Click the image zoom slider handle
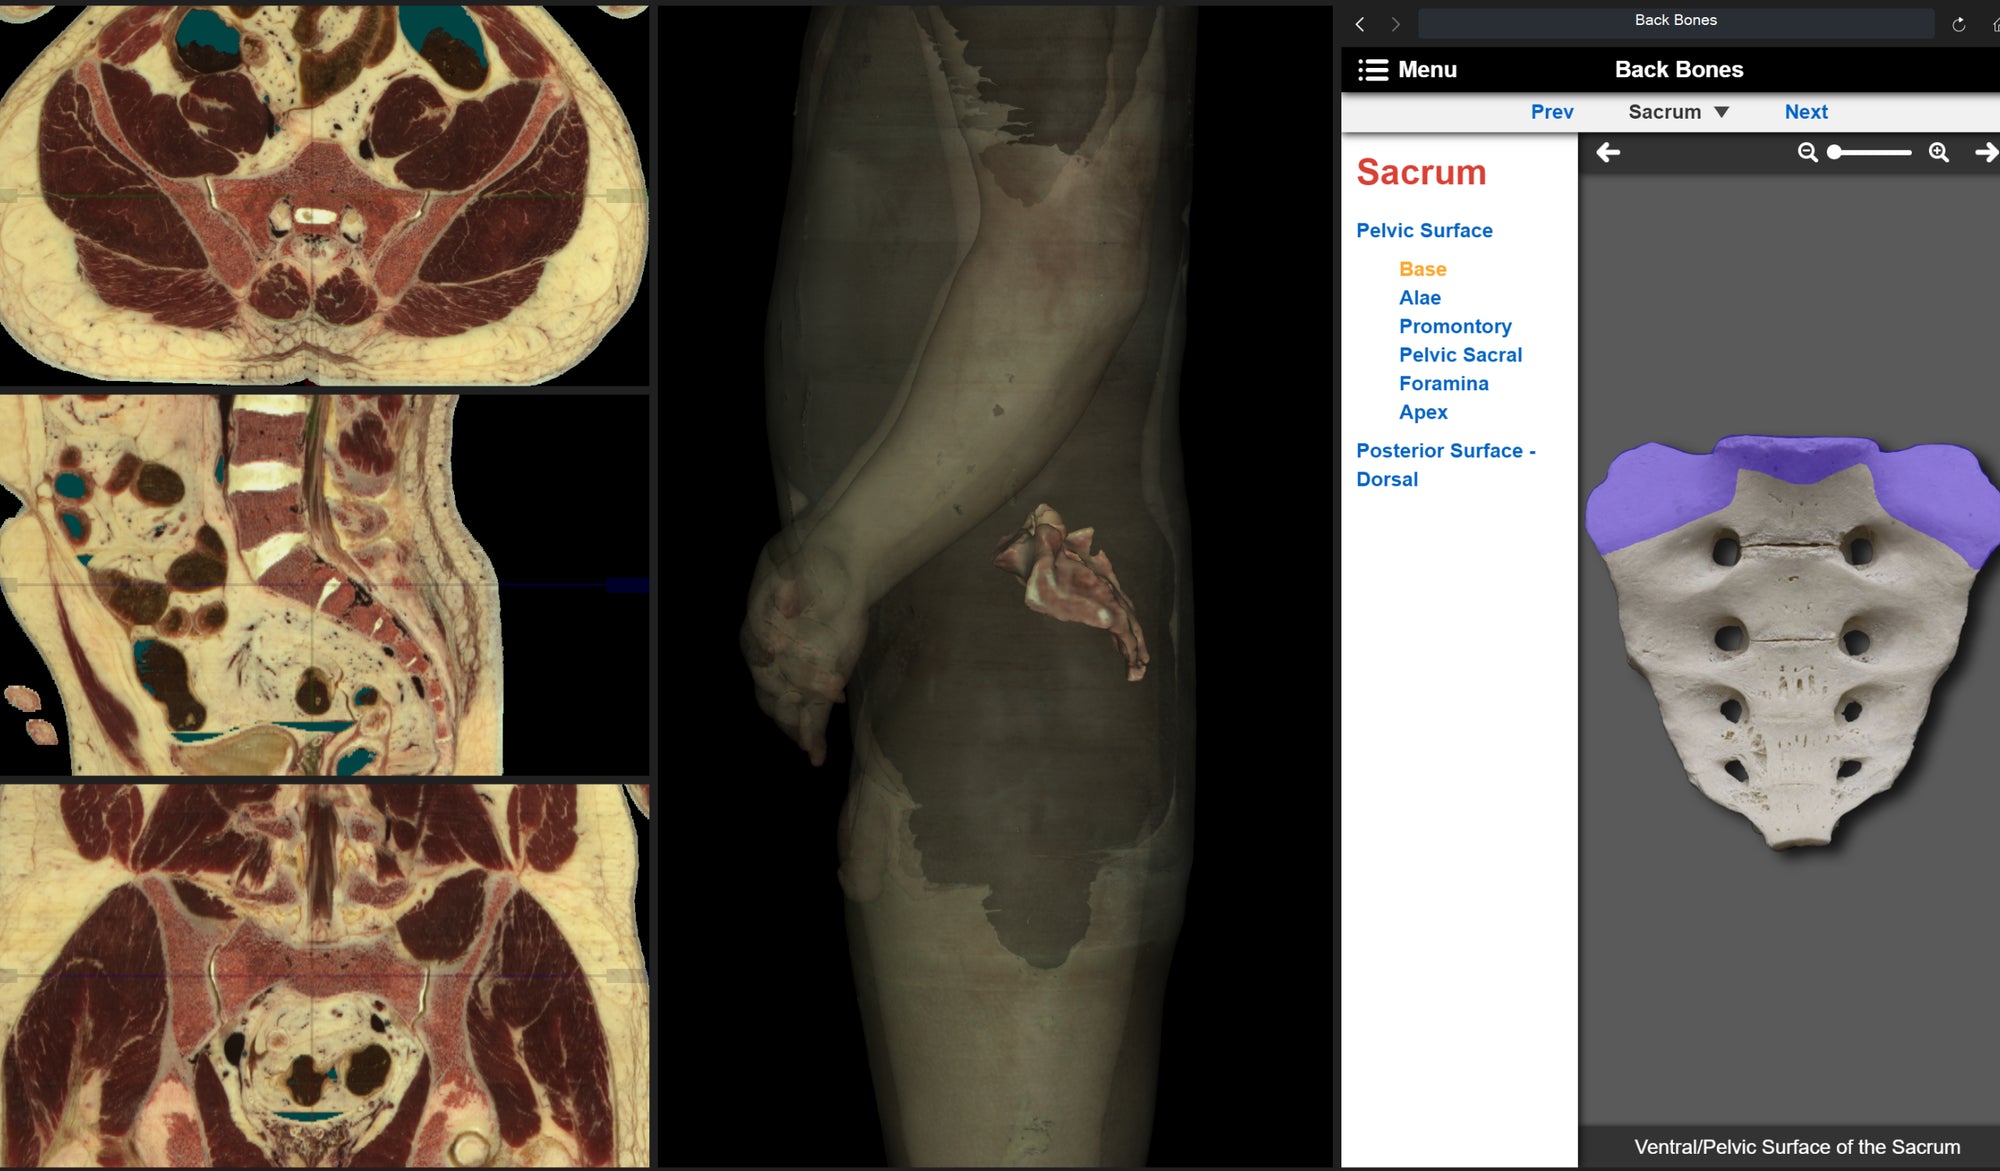 pos(1834,153)
